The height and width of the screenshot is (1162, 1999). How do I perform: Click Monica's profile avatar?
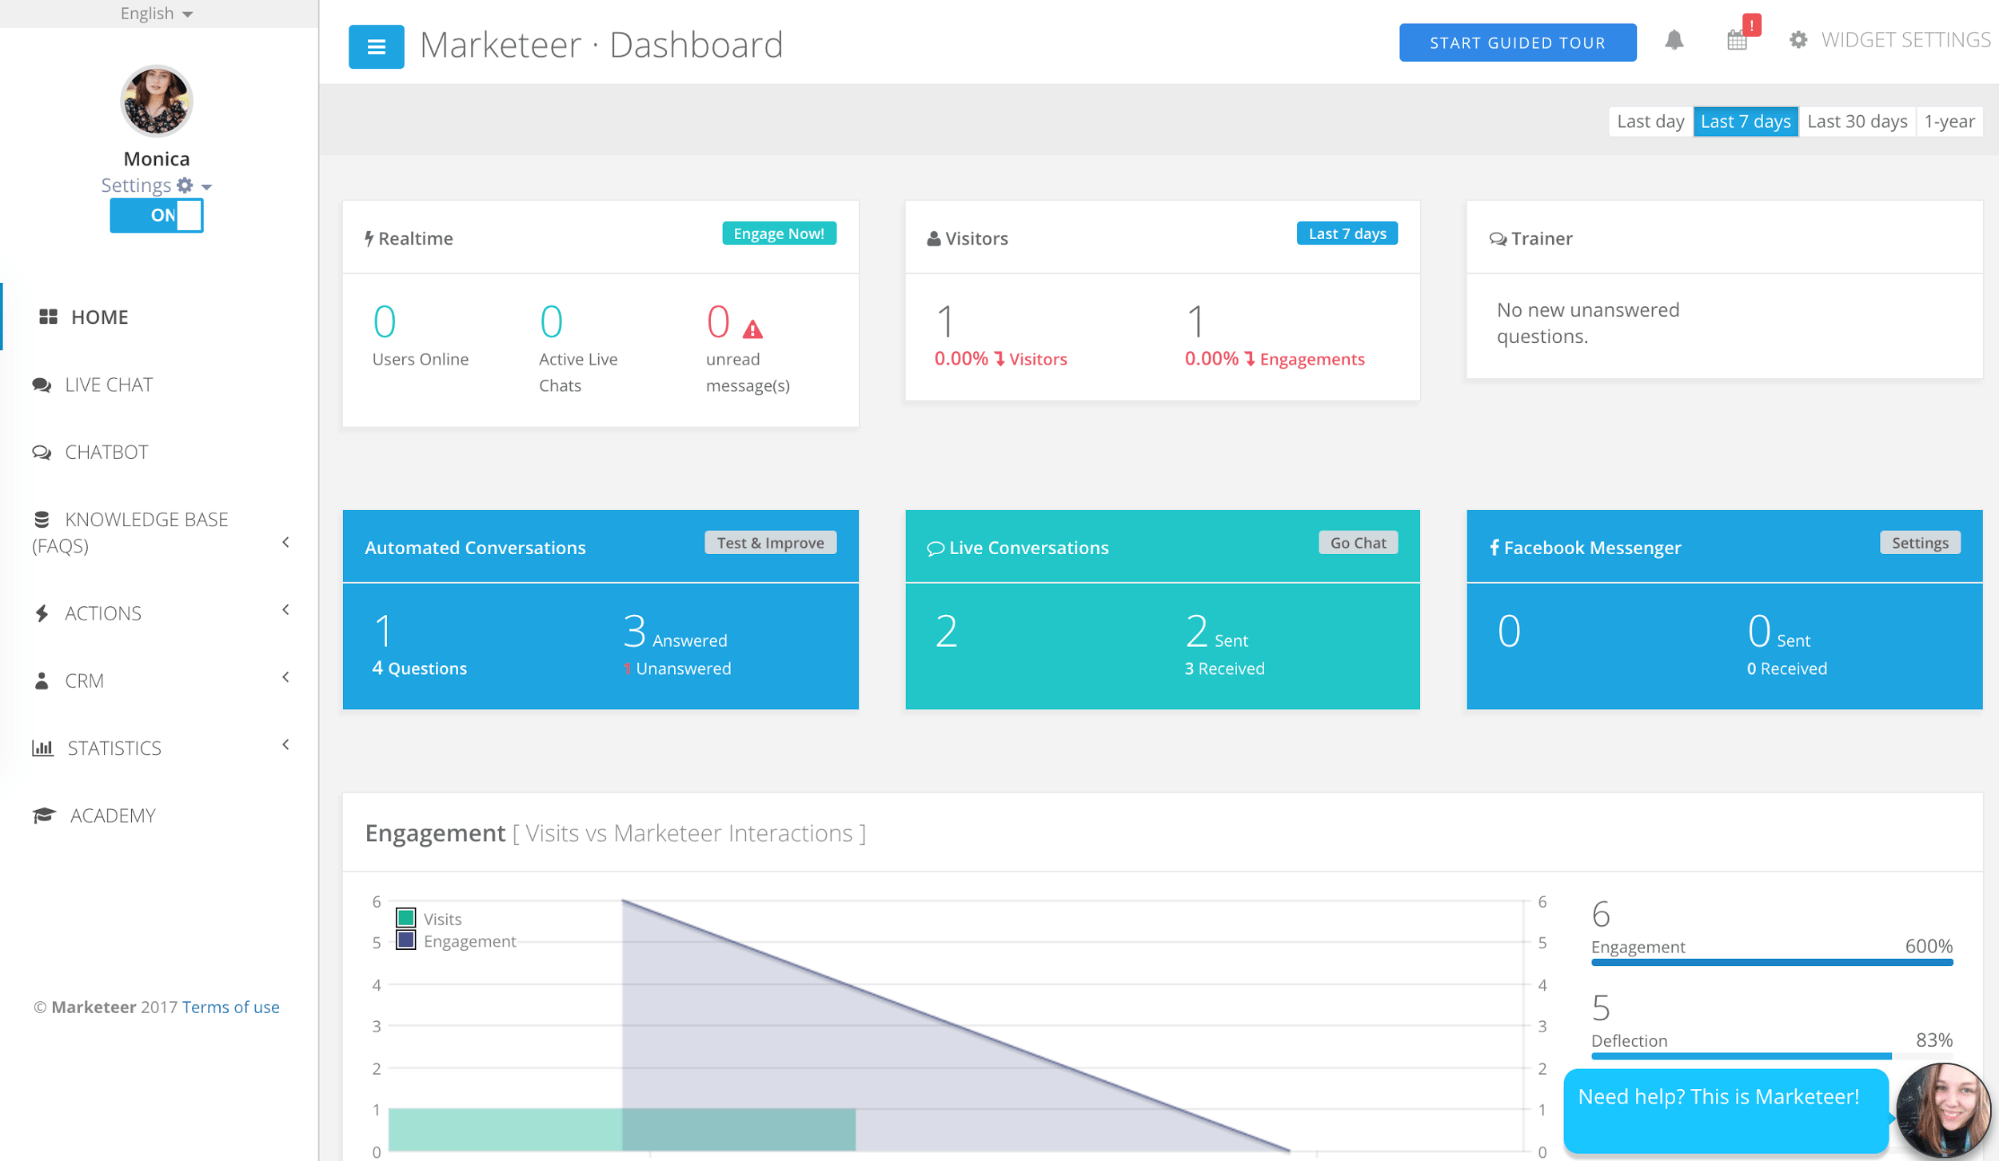(x=156, y=101)
